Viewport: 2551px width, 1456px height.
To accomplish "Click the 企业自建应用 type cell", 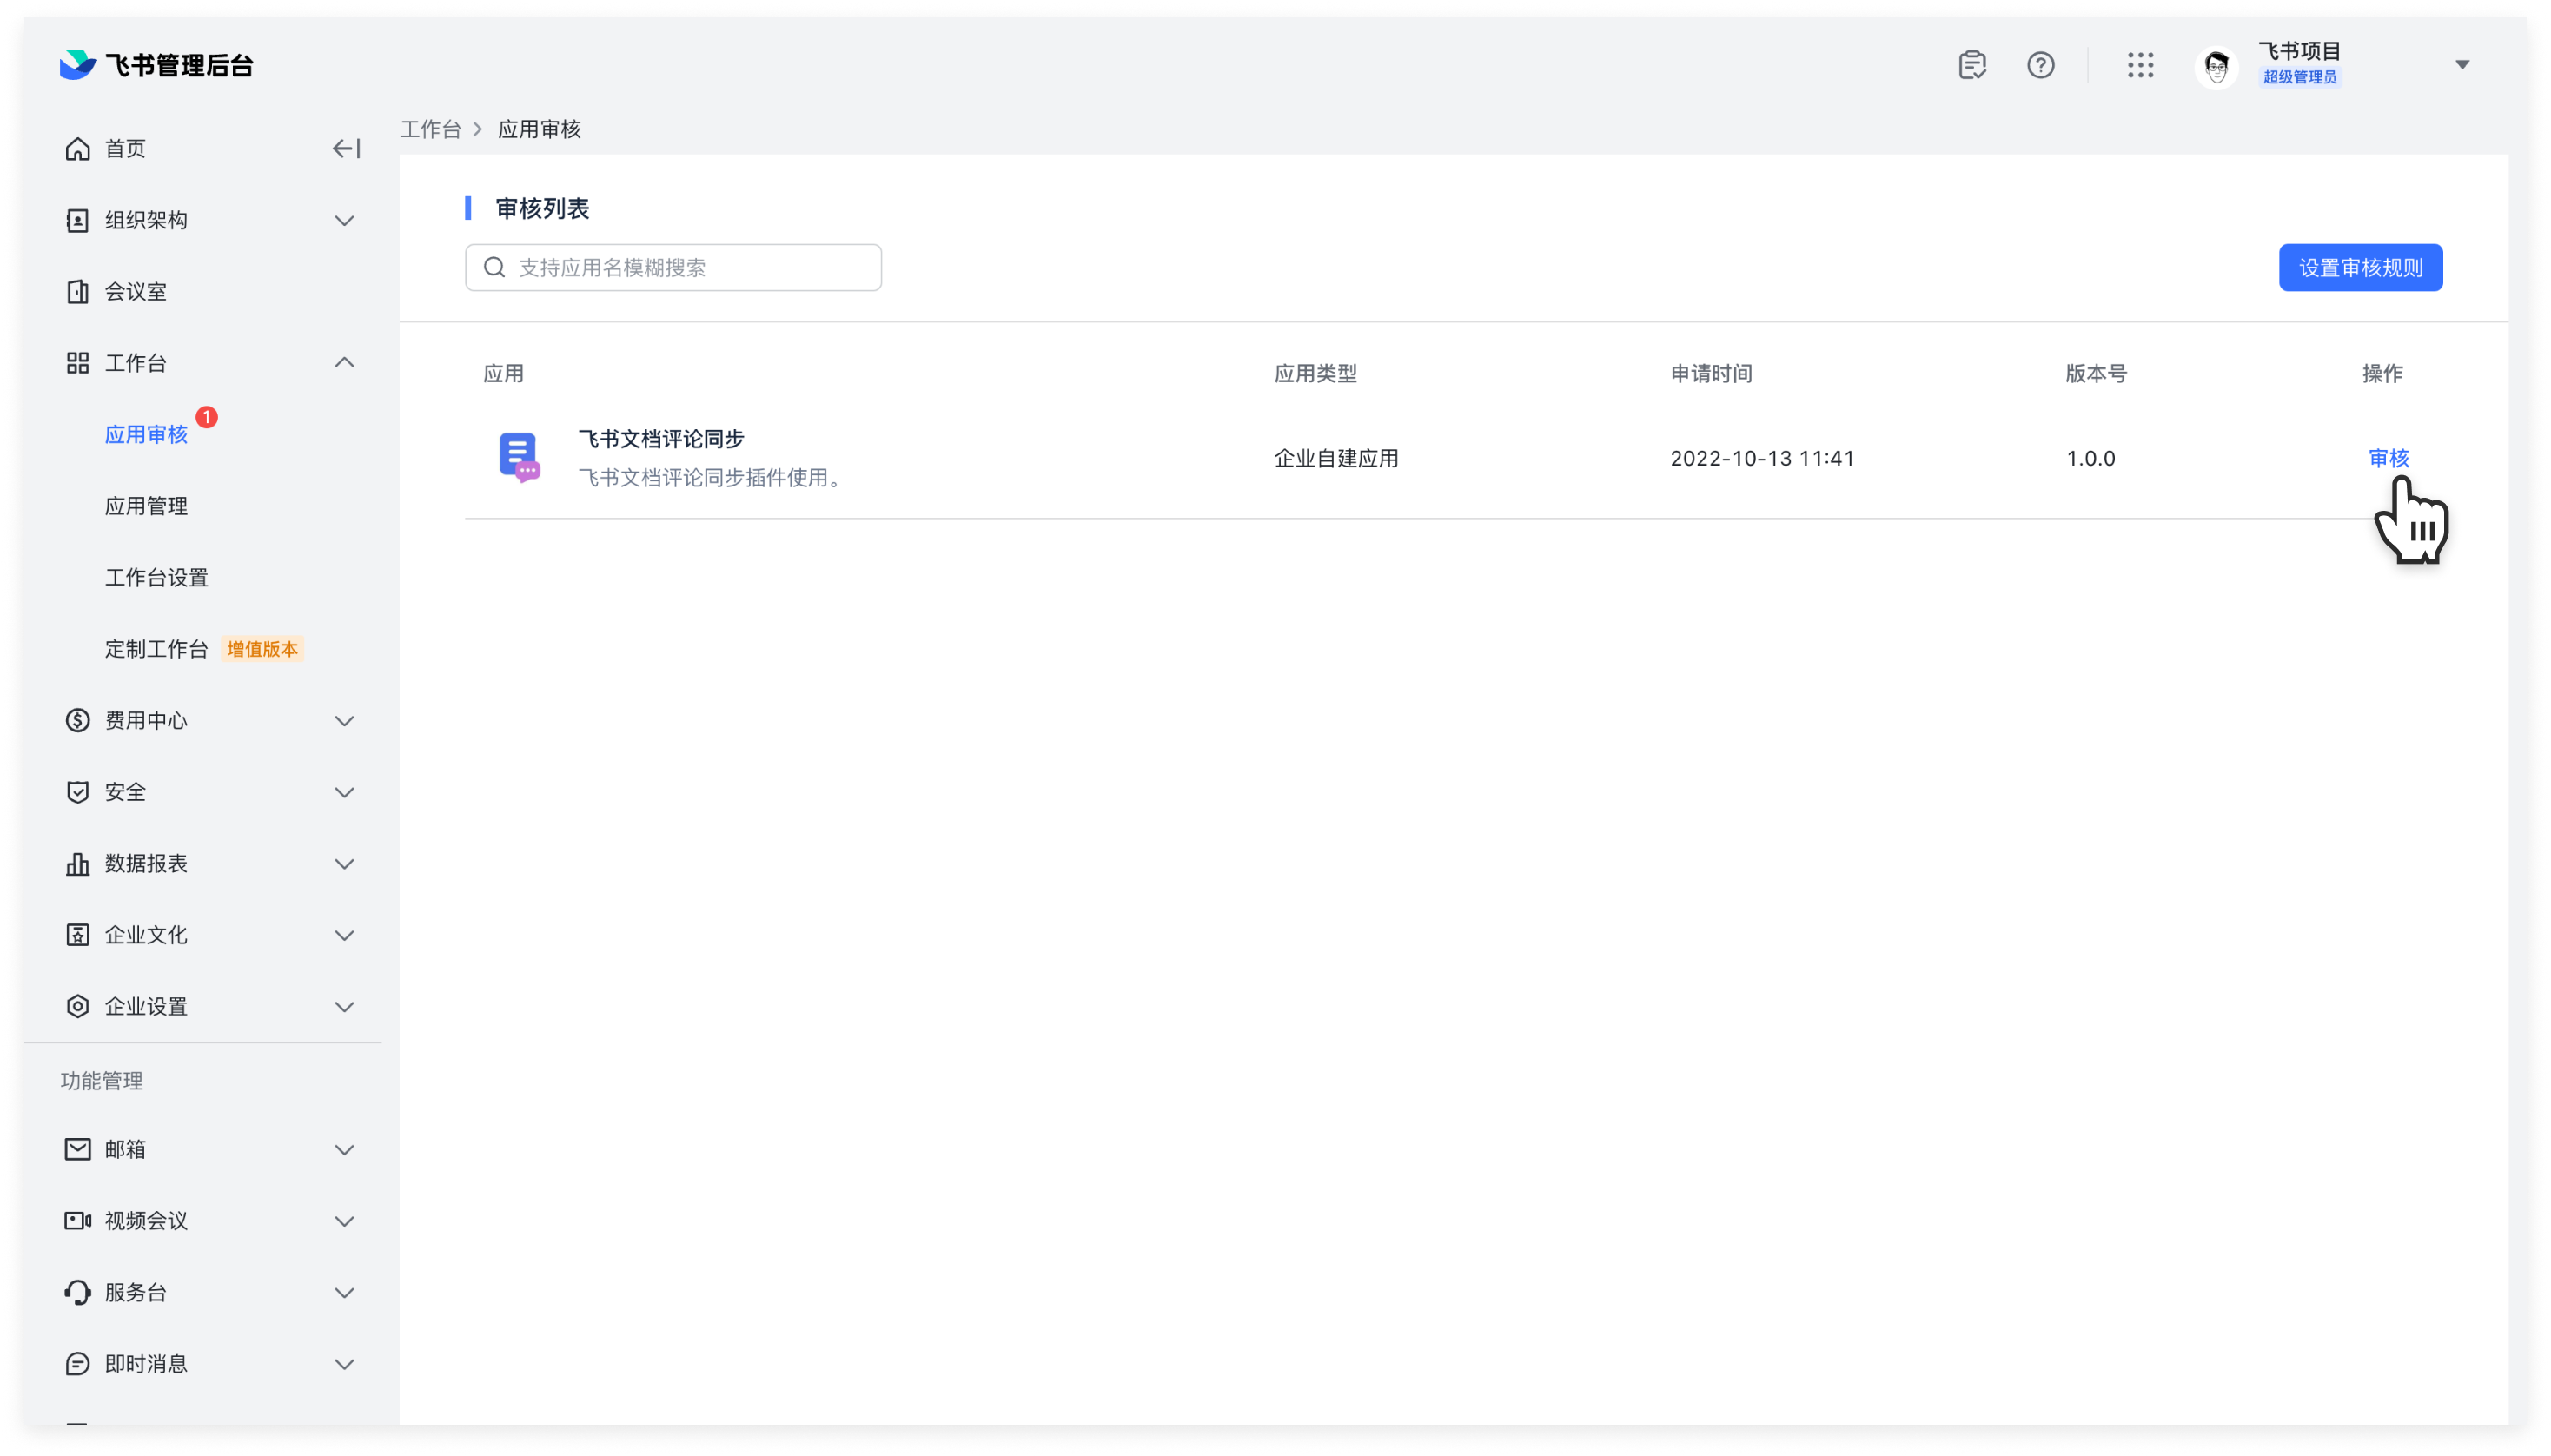I will (x=1336, y=458).
